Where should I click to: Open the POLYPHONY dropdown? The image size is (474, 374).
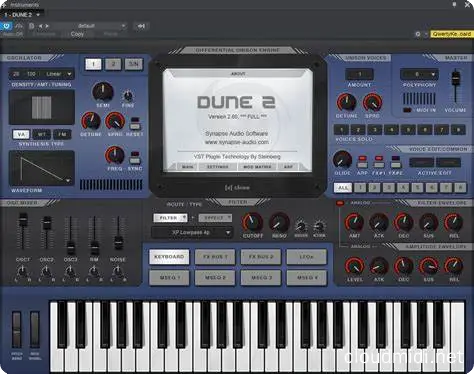(419, 74)
